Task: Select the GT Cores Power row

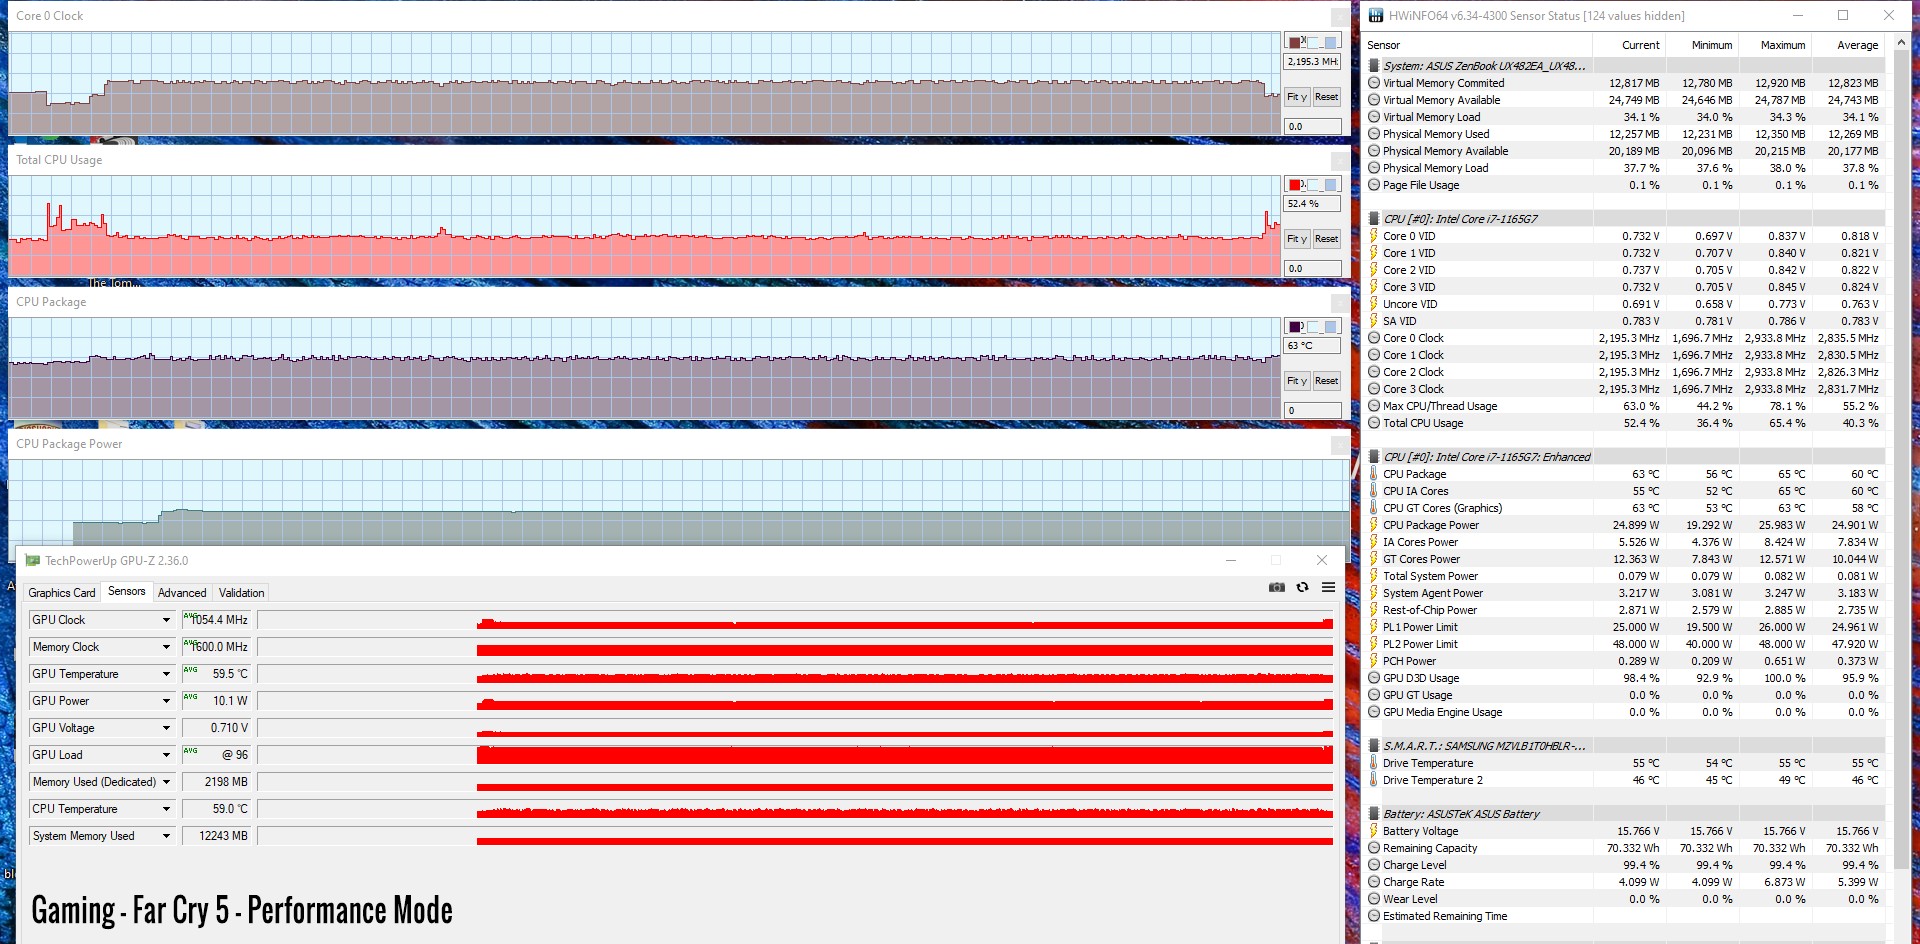Action: coord(1624,559)
